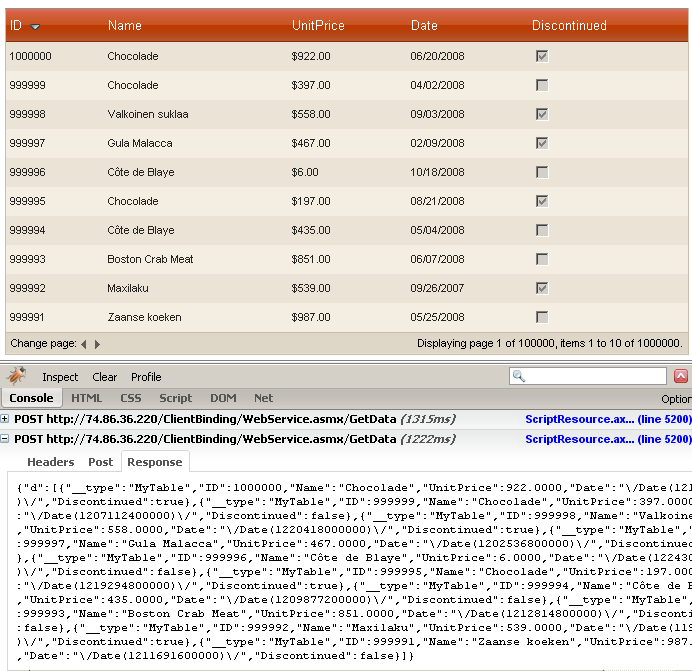Screen dimensions: 692x671
Task: Expand the first POST GetData request (1315ms)
Action: pyautogui.click(x=5, y=419)
